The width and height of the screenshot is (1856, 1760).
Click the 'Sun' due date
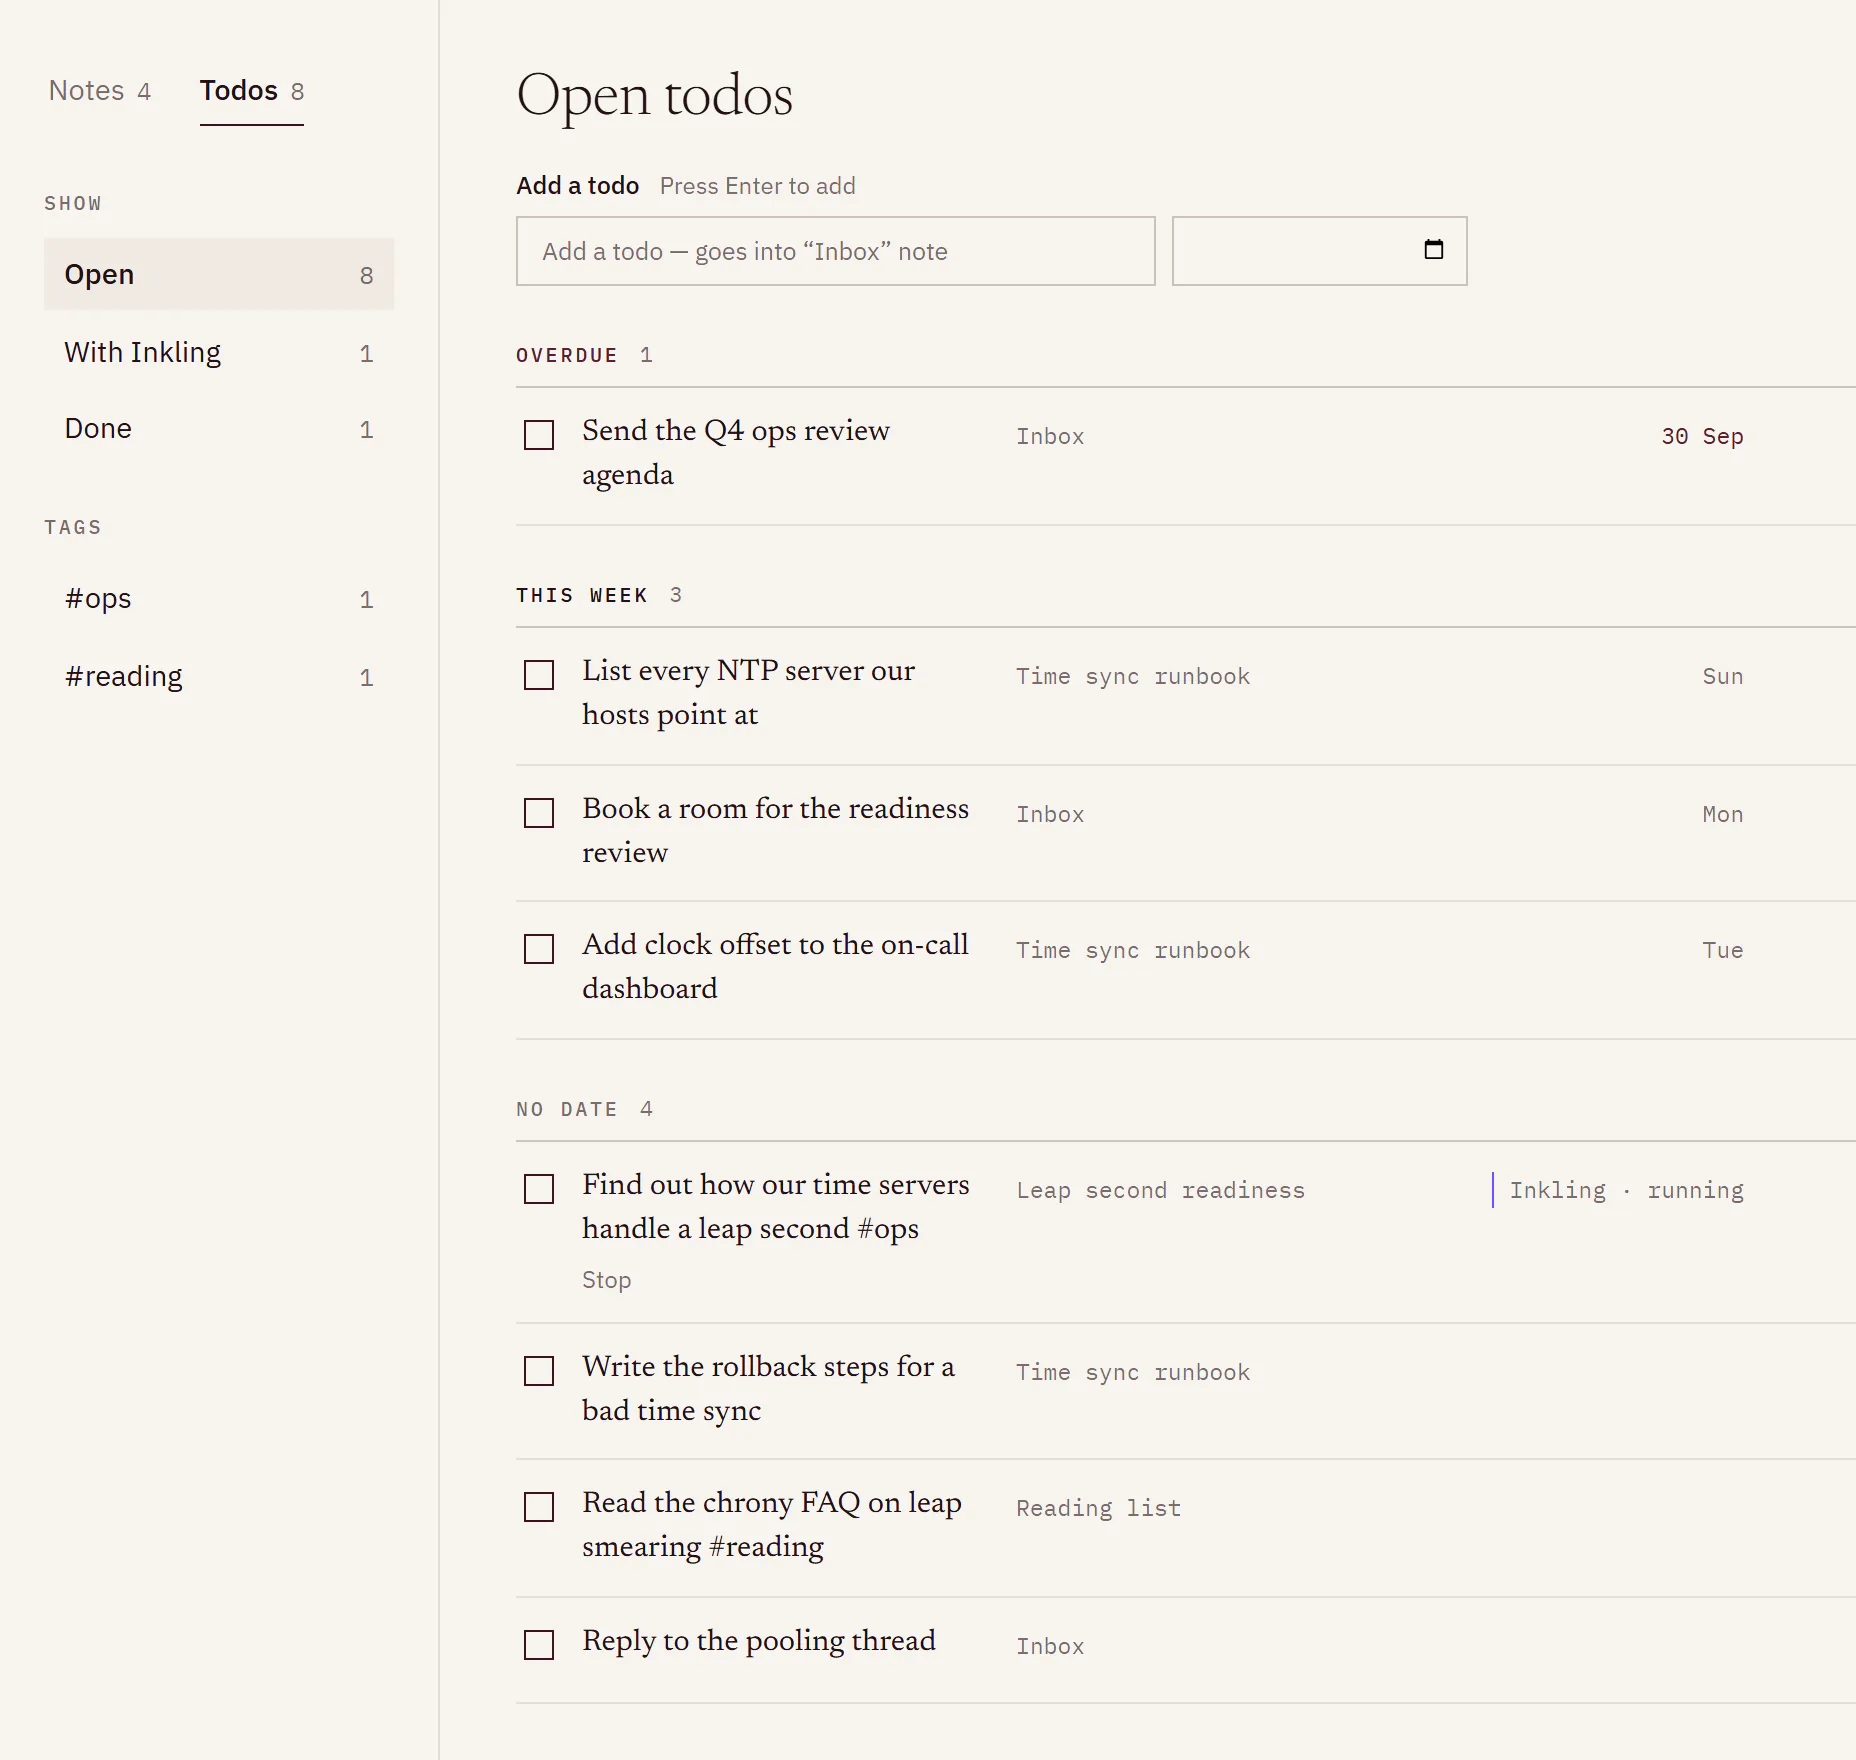(x=1723, y=676)
